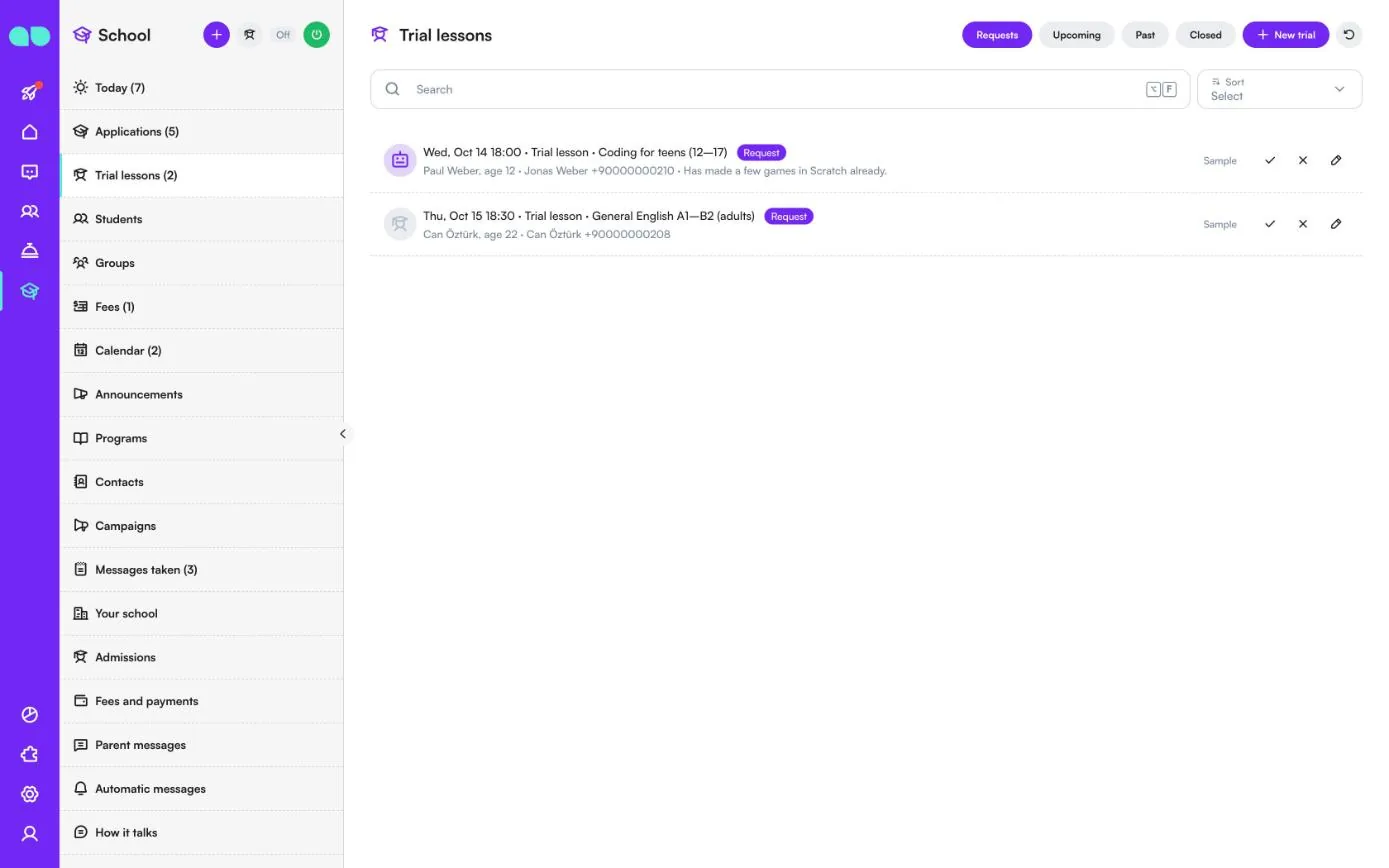Open the settings gear icon

(x=30, y=794)
